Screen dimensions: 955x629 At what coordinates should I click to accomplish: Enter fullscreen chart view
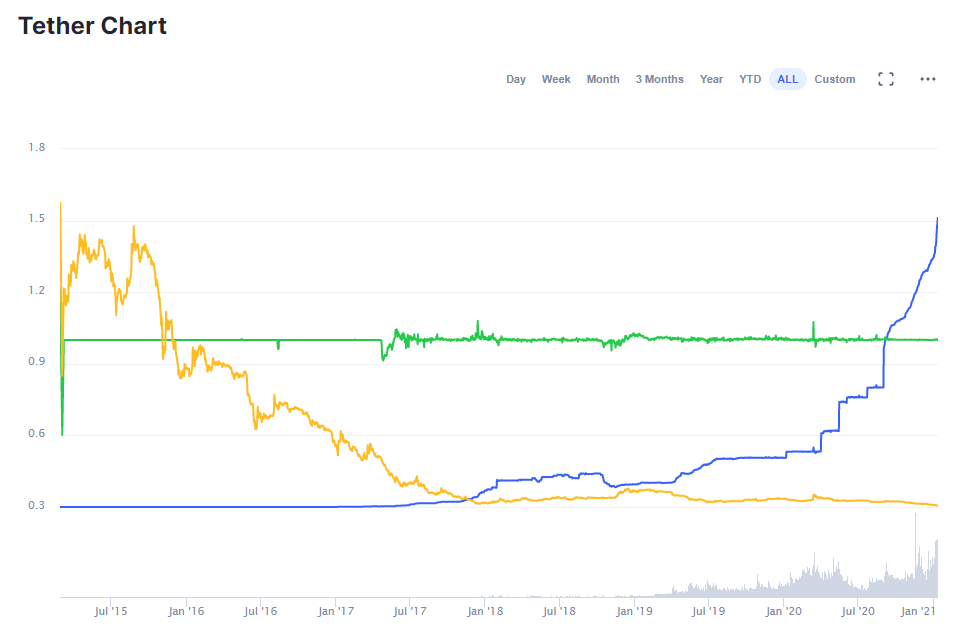click(x=885, y=79)
